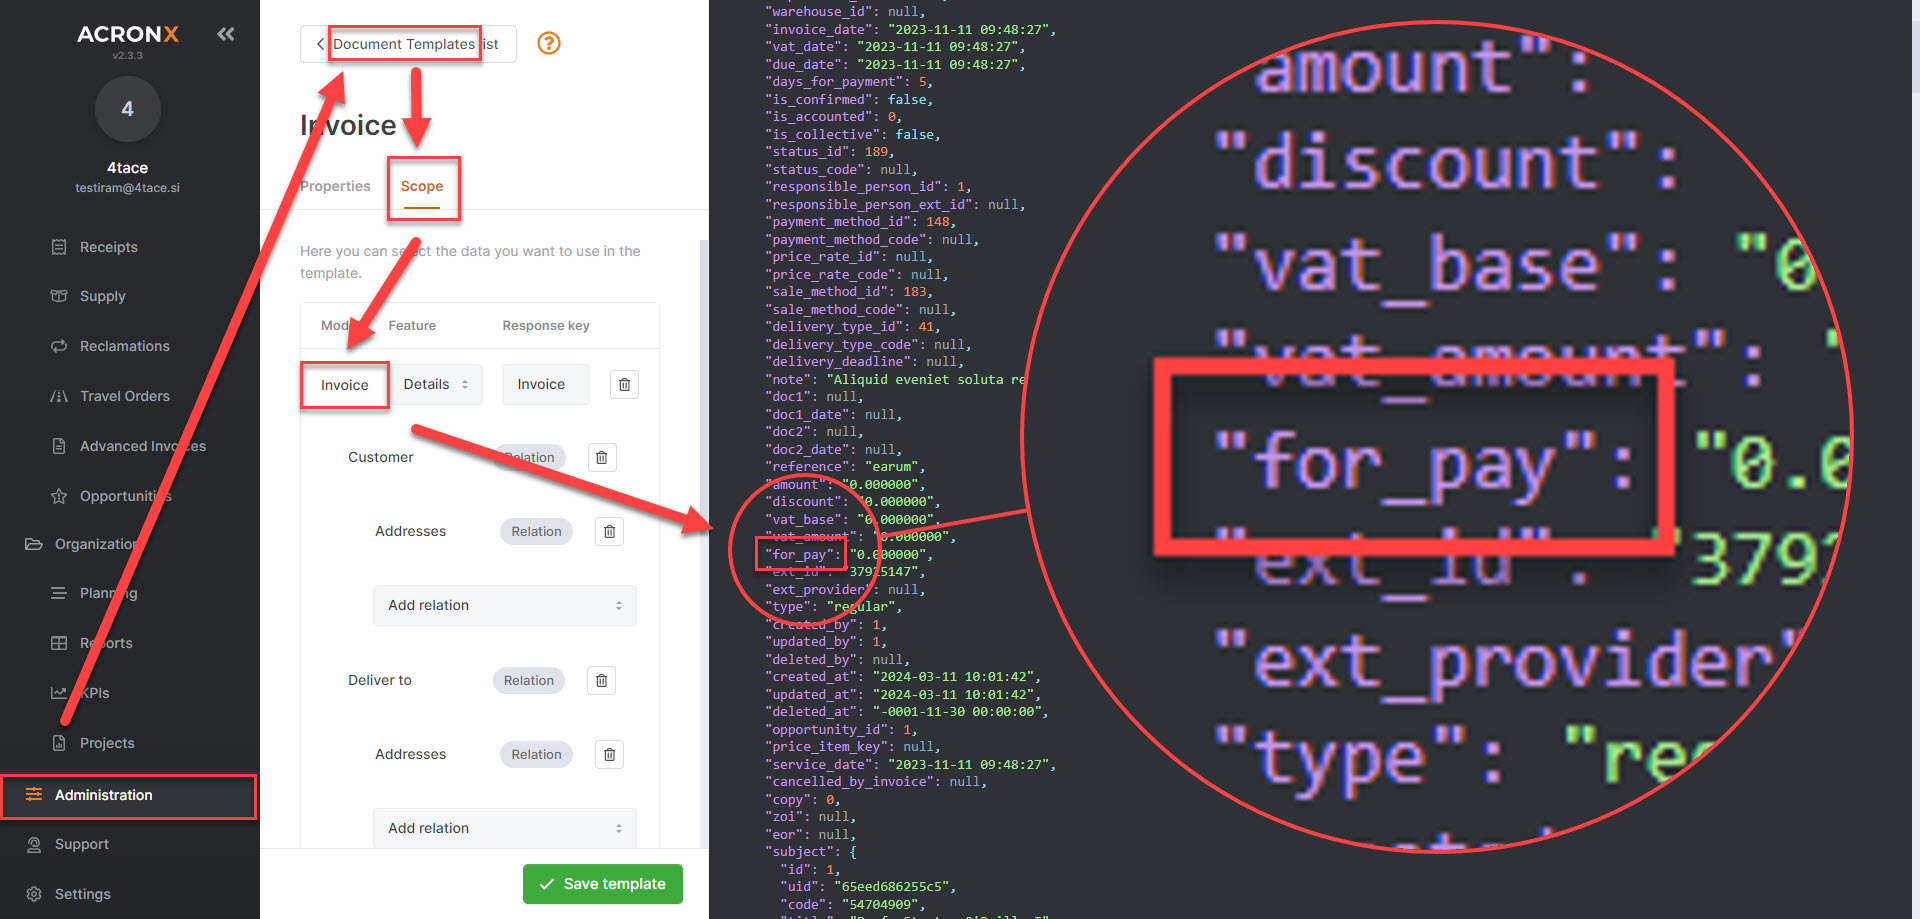This screenshot has width=1920, height=919.
Task: Open the help question mark icon
Action: 549,43
